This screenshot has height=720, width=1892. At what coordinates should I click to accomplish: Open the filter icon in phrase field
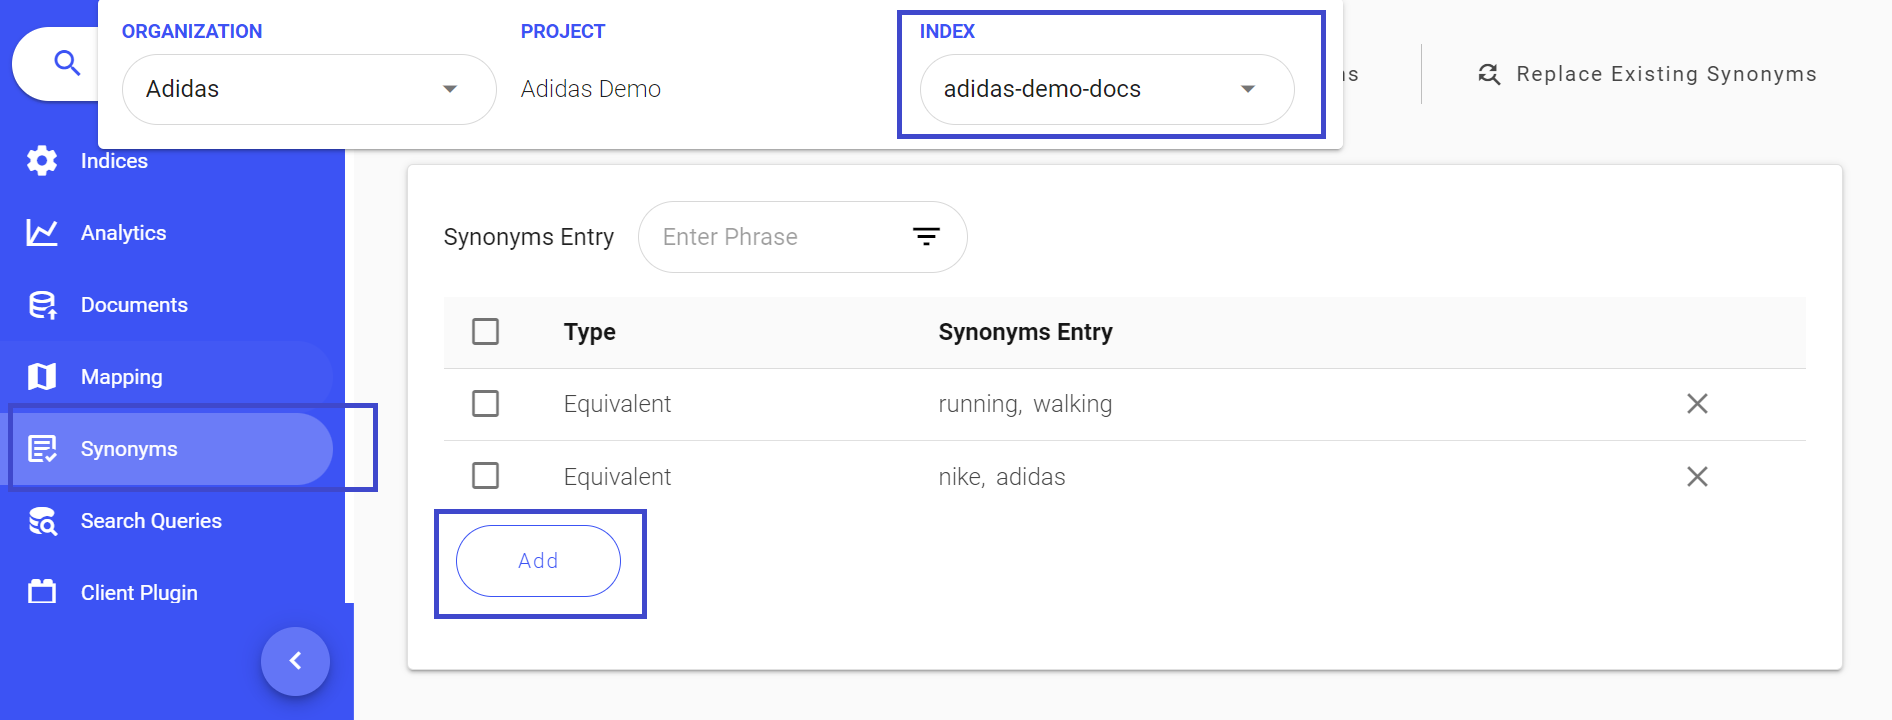tap(926, 237)
